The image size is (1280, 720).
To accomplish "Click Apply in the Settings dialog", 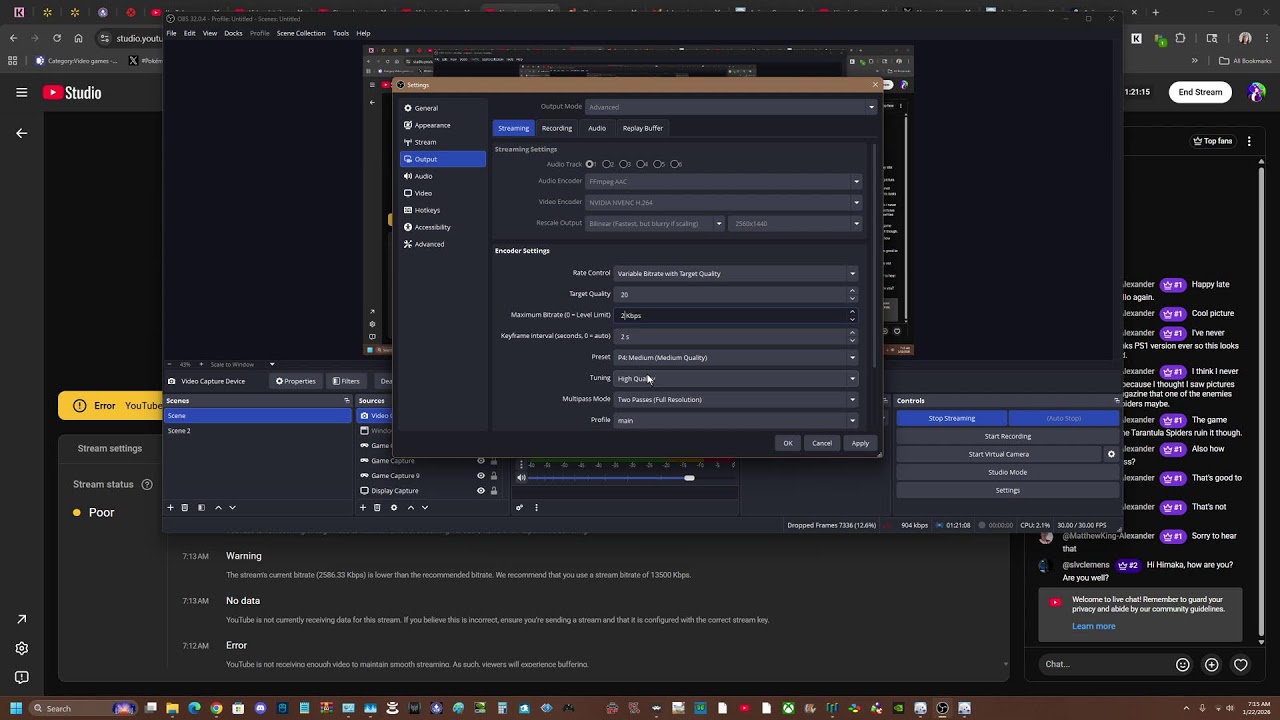I will pos(860,443).
